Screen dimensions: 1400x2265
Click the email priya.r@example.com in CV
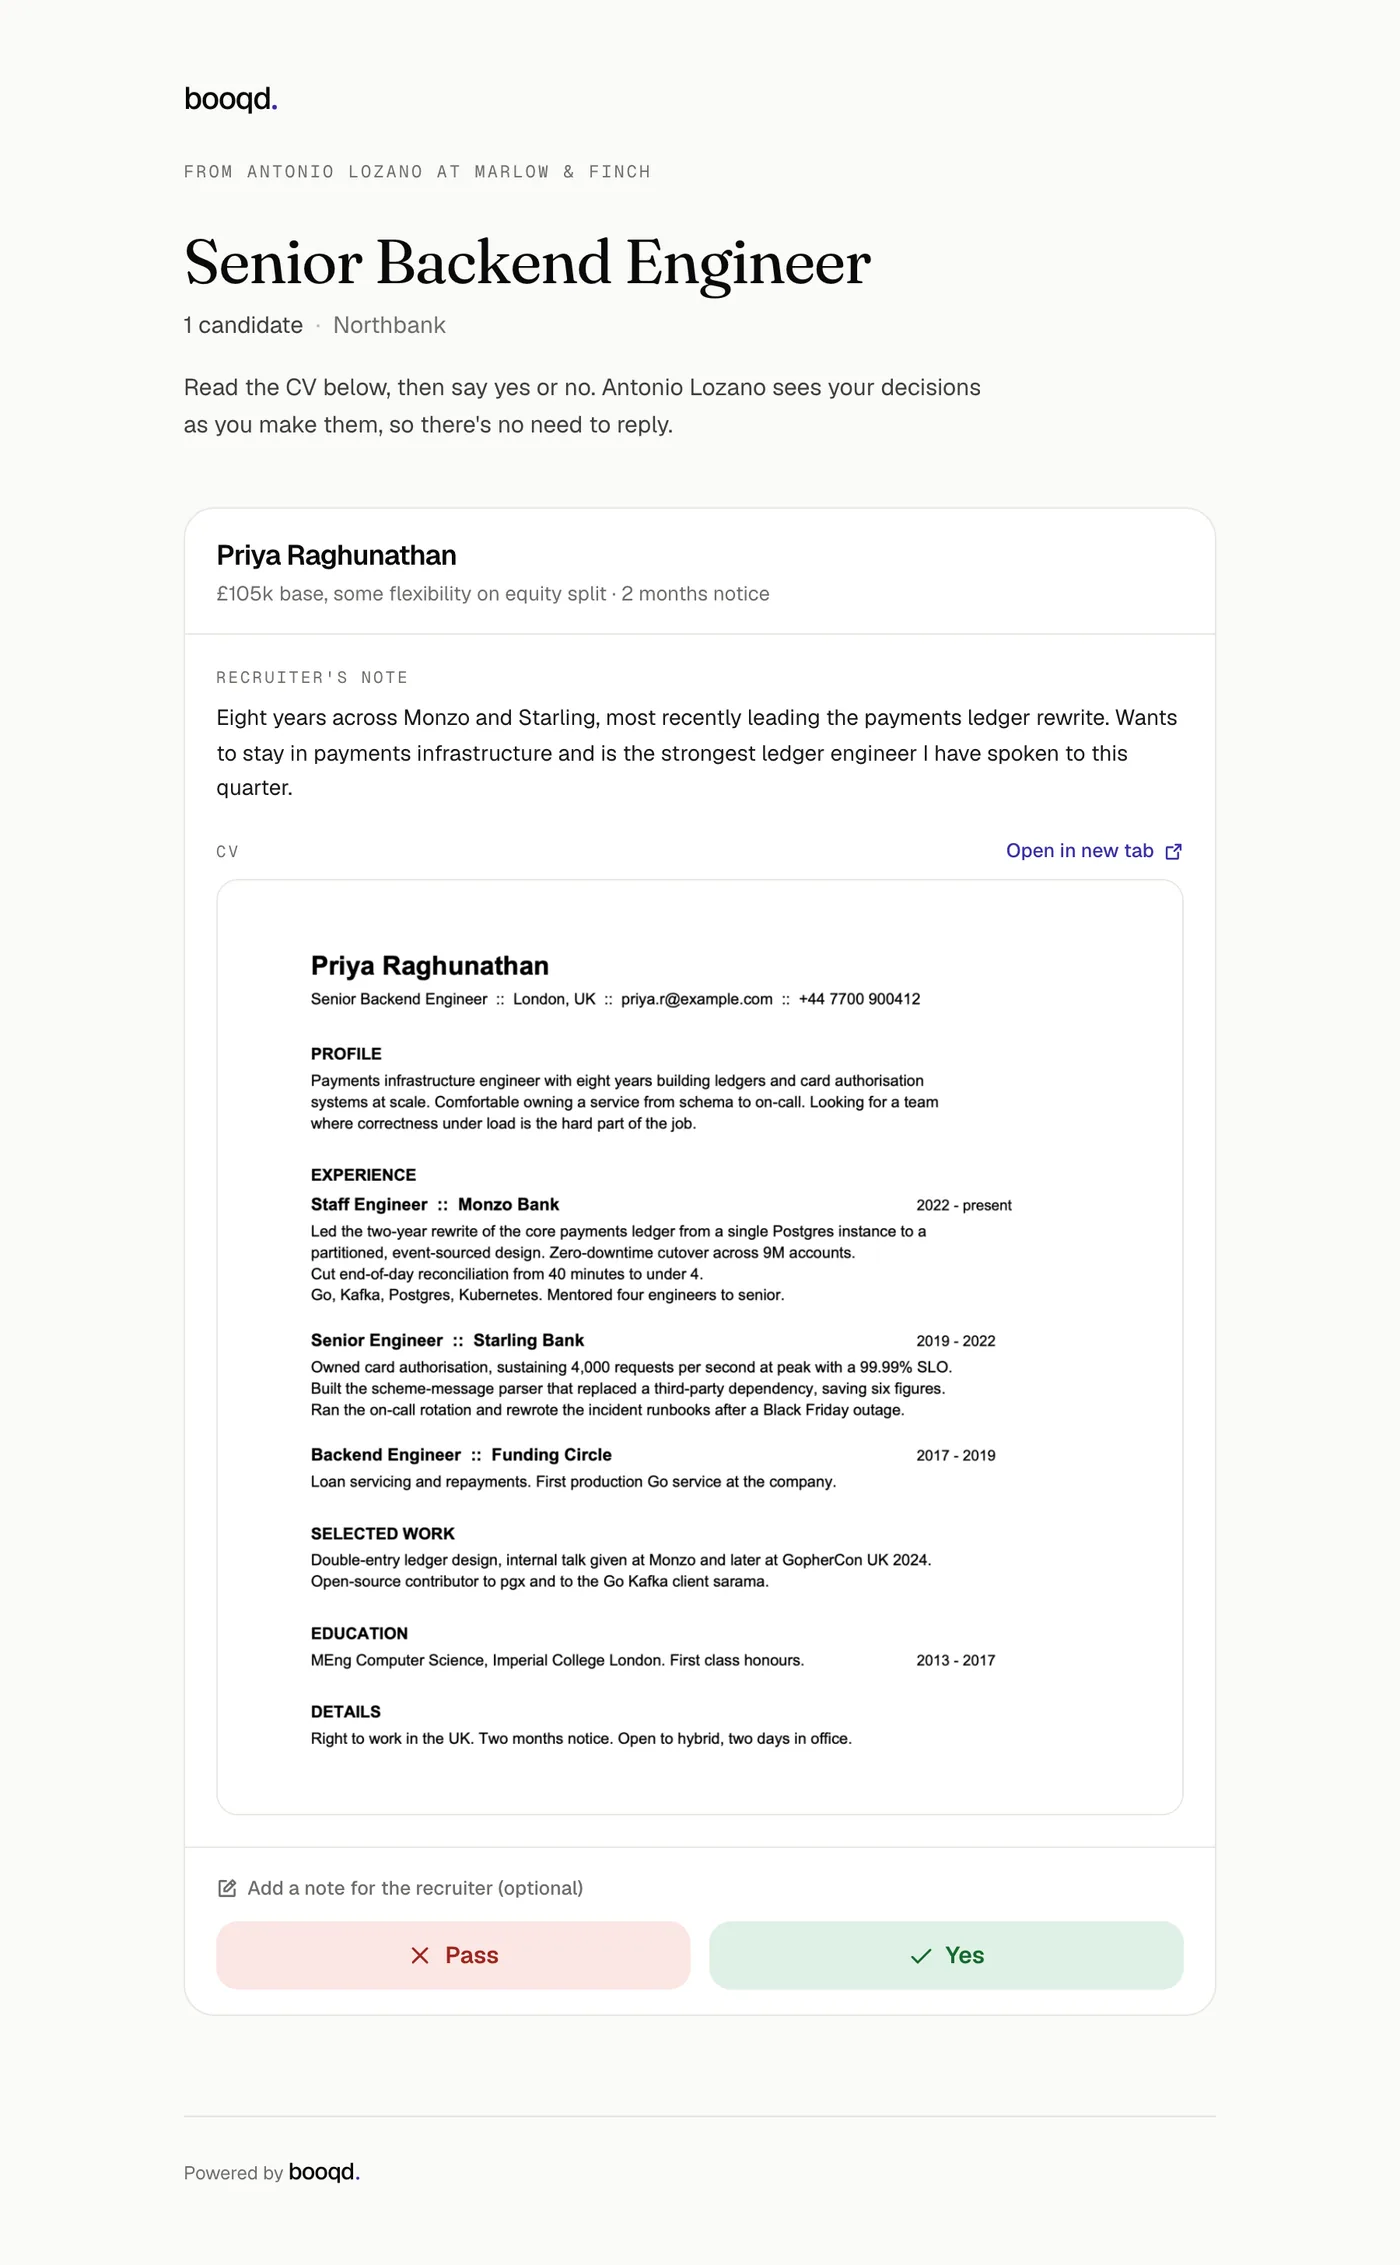(x=696, y=999)
